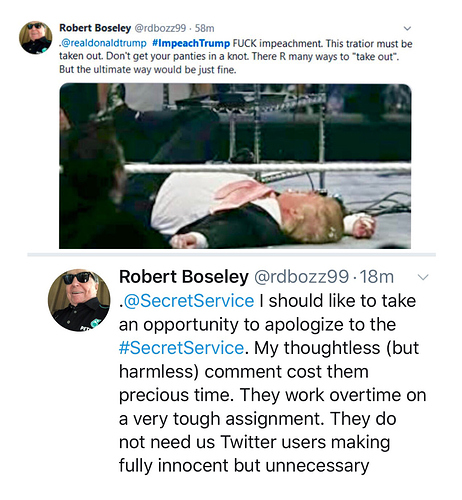Open the #SecretService hashtag link
462x500 pixels.
tap(182, 348)
